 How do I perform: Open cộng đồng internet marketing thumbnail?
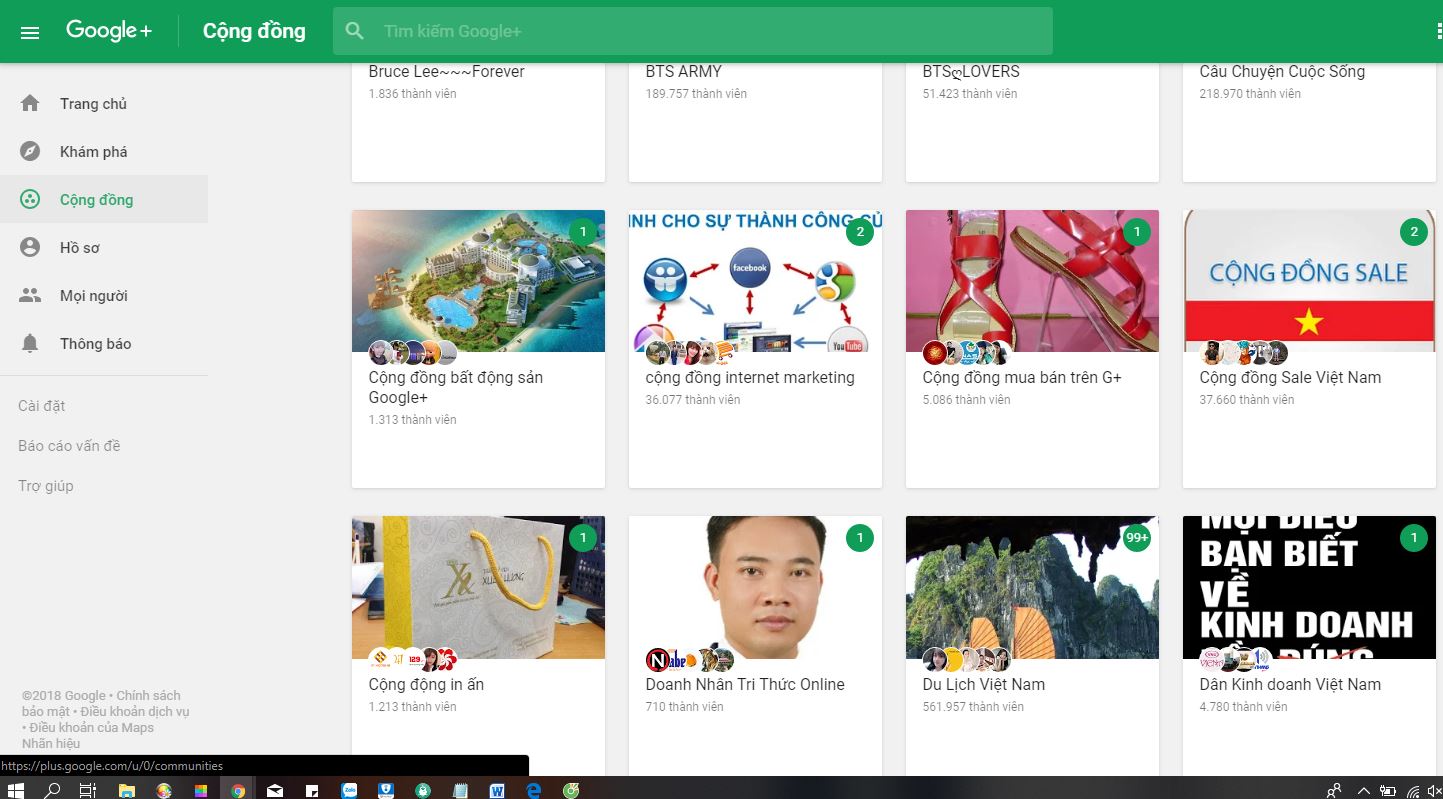click(x=755, y=281)
